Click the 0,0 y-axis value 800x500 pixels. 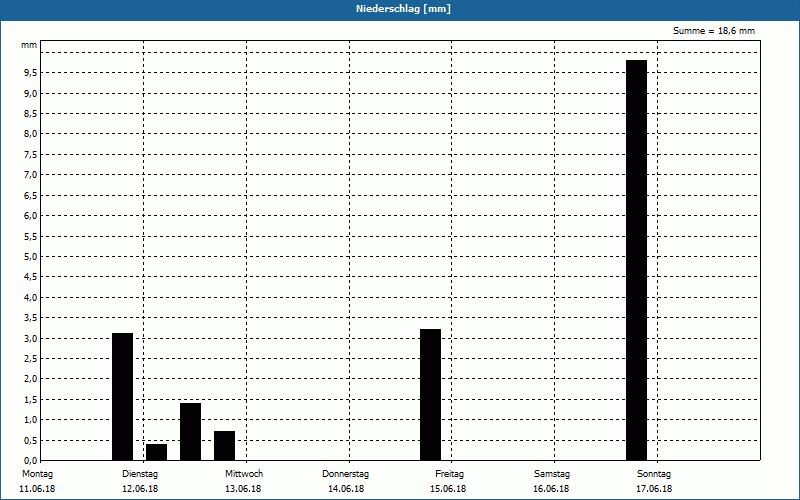coord(30,461)
